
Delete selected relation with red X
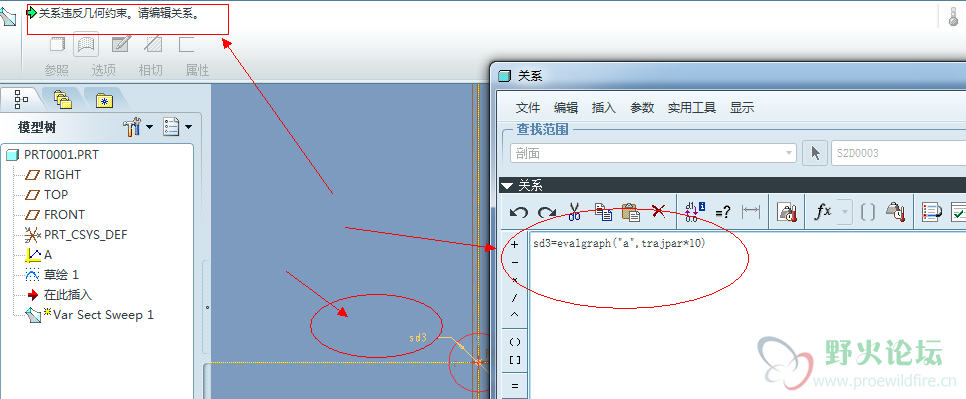658,212
